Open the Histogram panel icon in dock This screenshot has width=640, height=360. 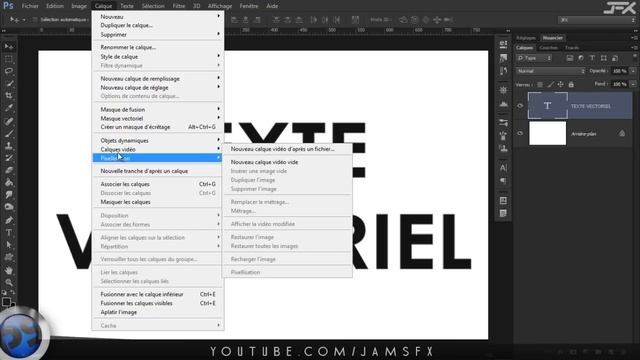tap(503, 104)
